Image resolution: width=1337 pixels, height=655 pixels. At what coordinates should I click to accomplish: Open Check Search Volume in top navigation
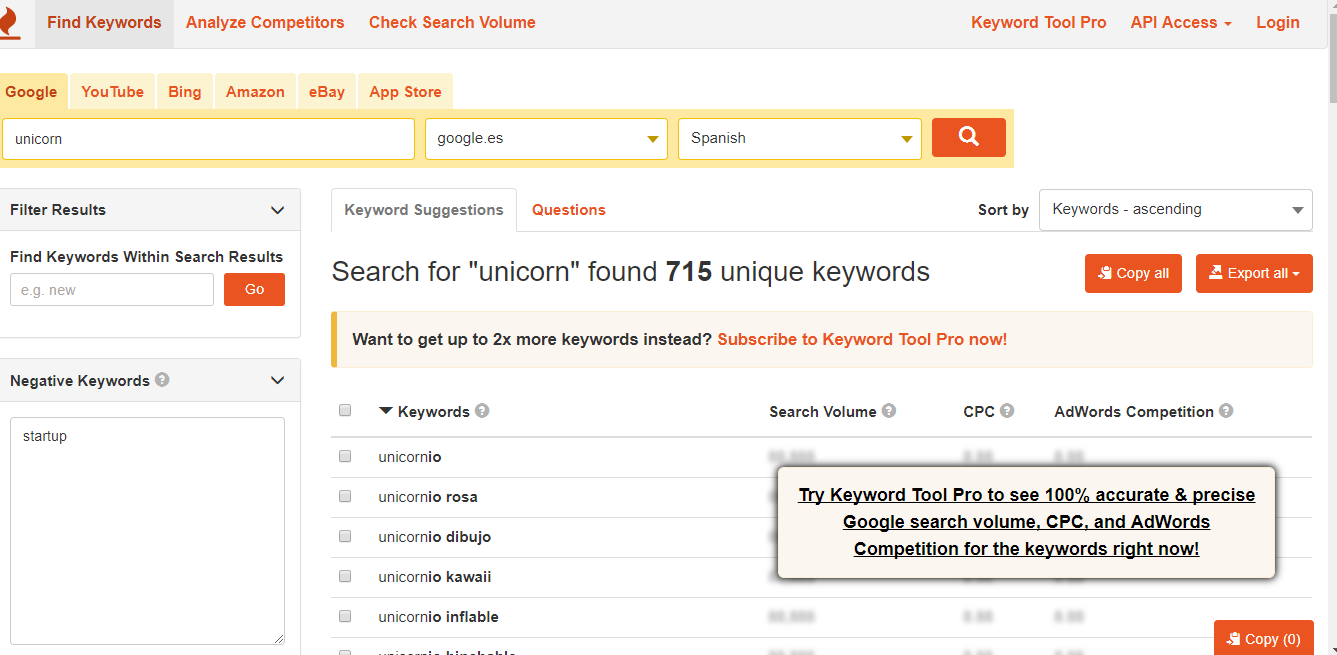click(x=452, y=22)
